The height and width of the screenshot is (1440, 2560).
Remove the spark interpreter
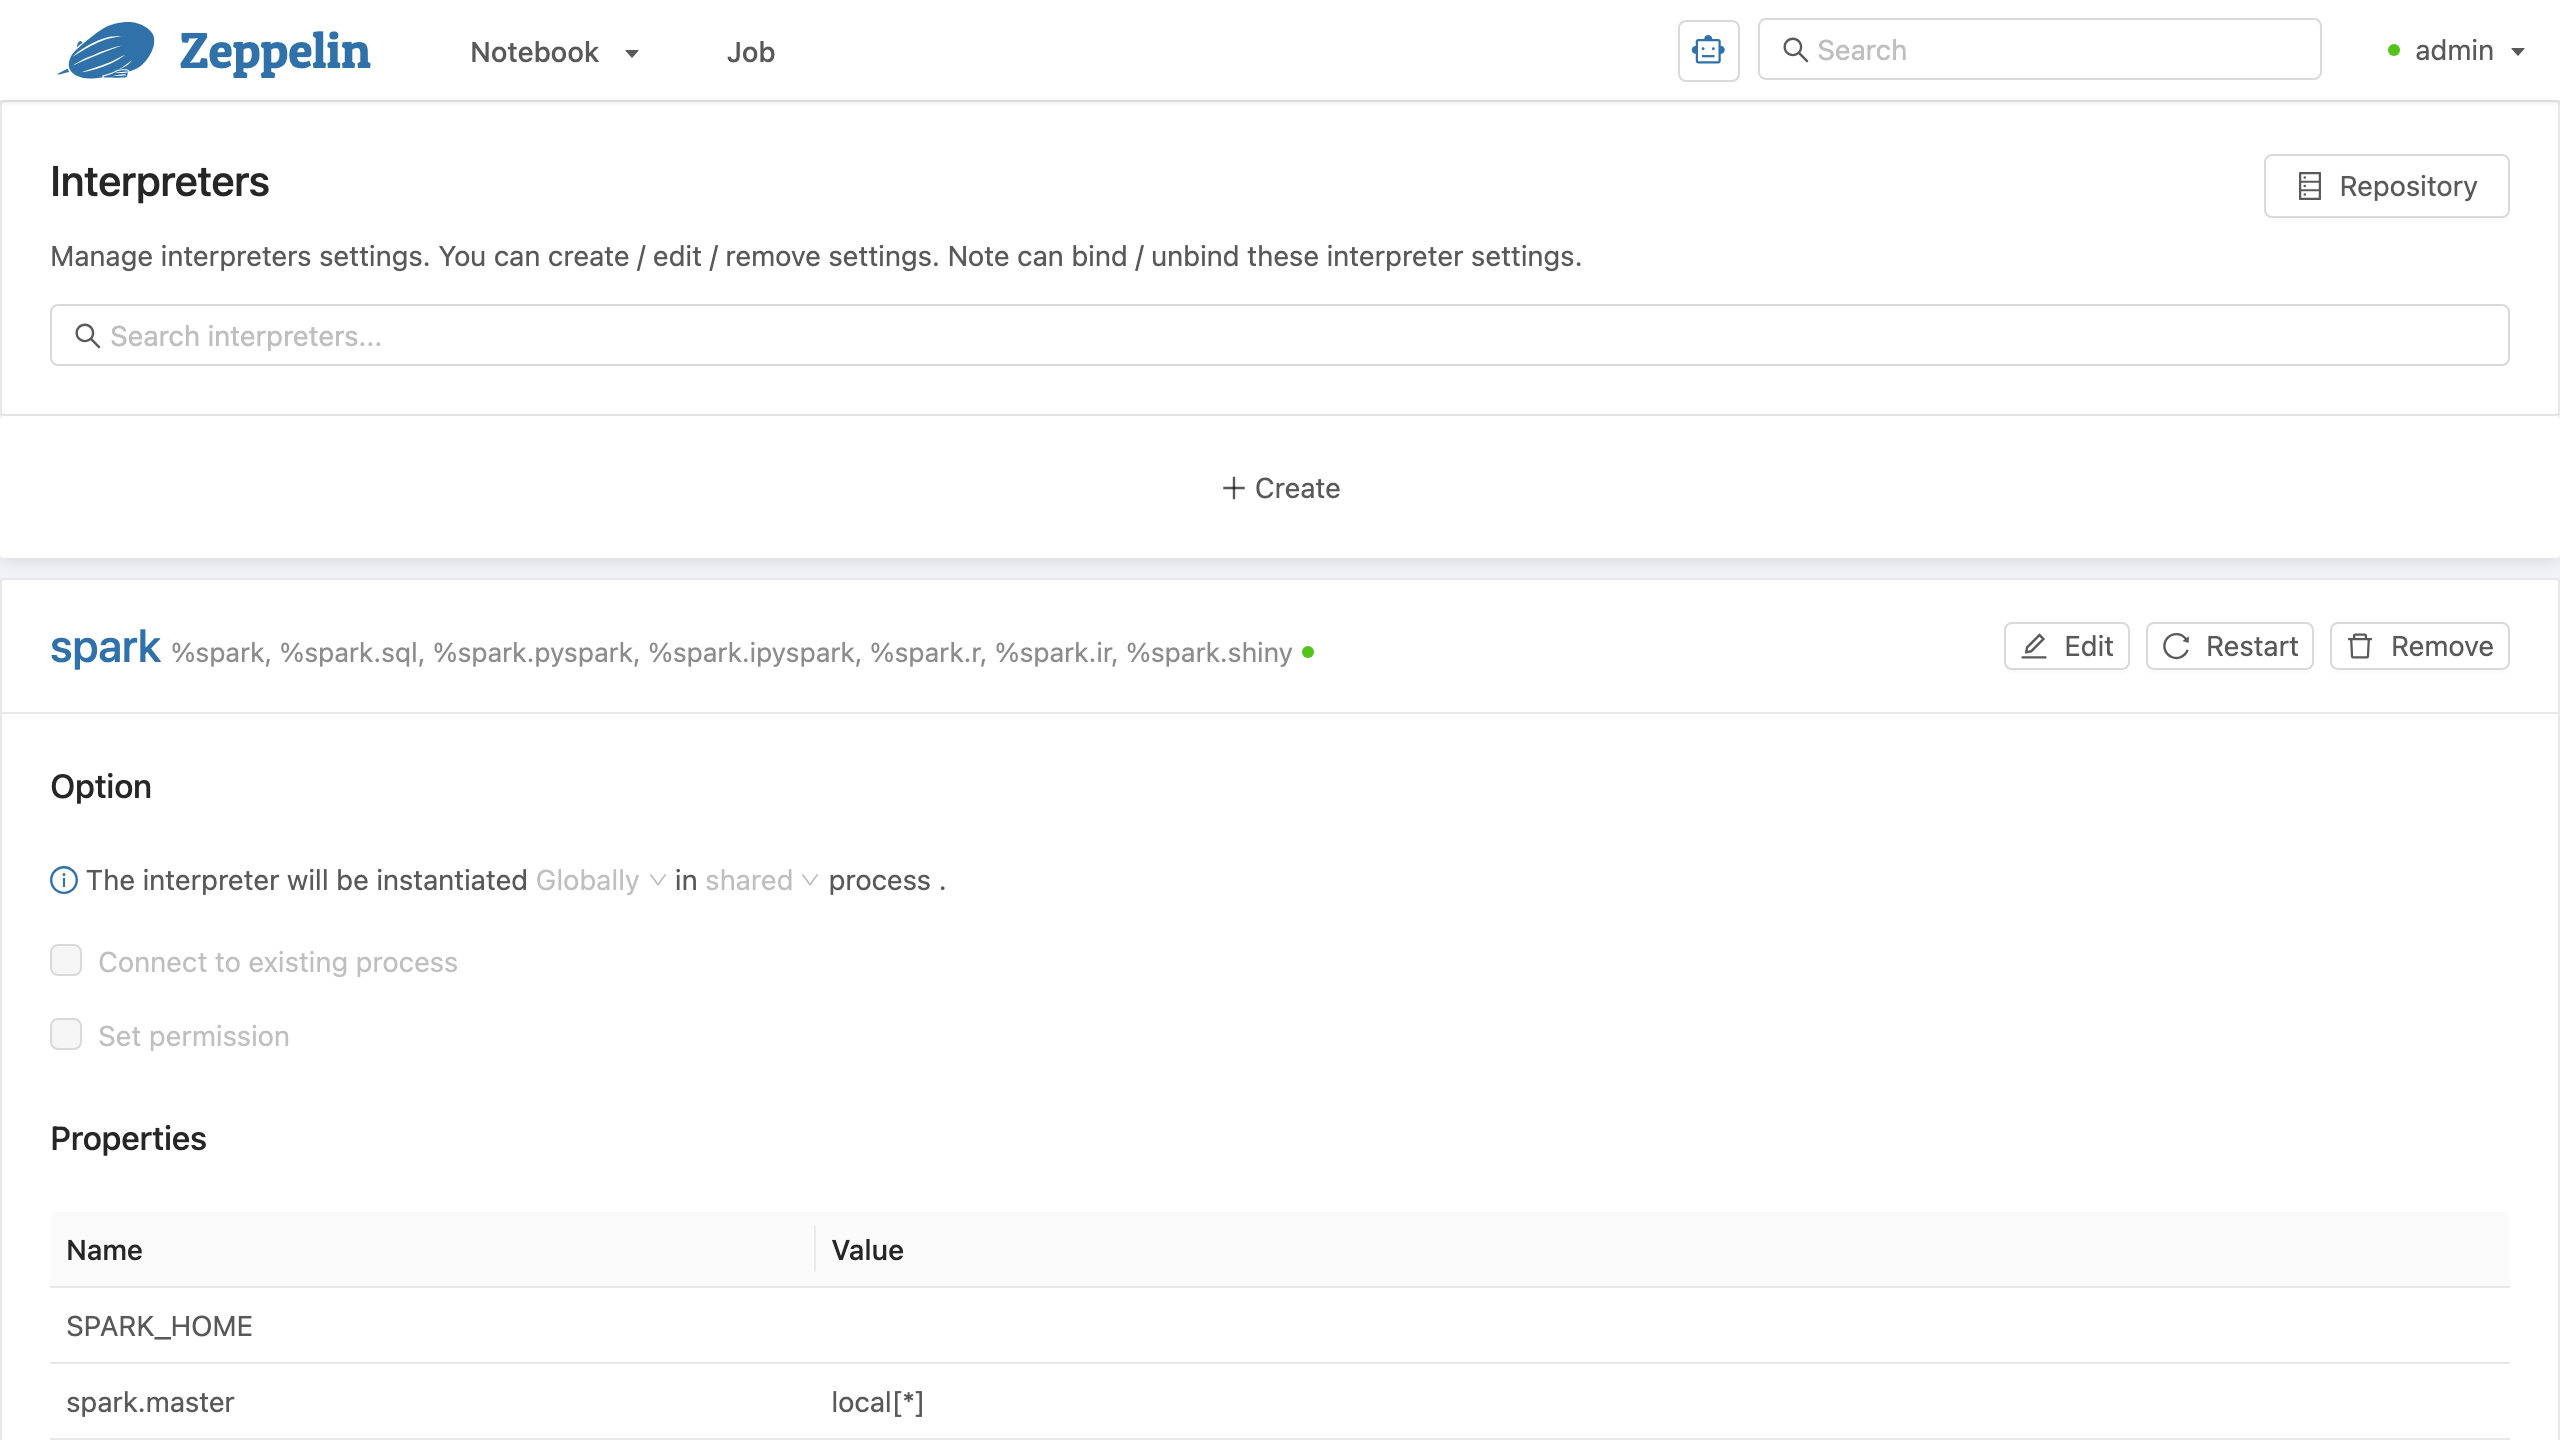[x=2419, y=646]
